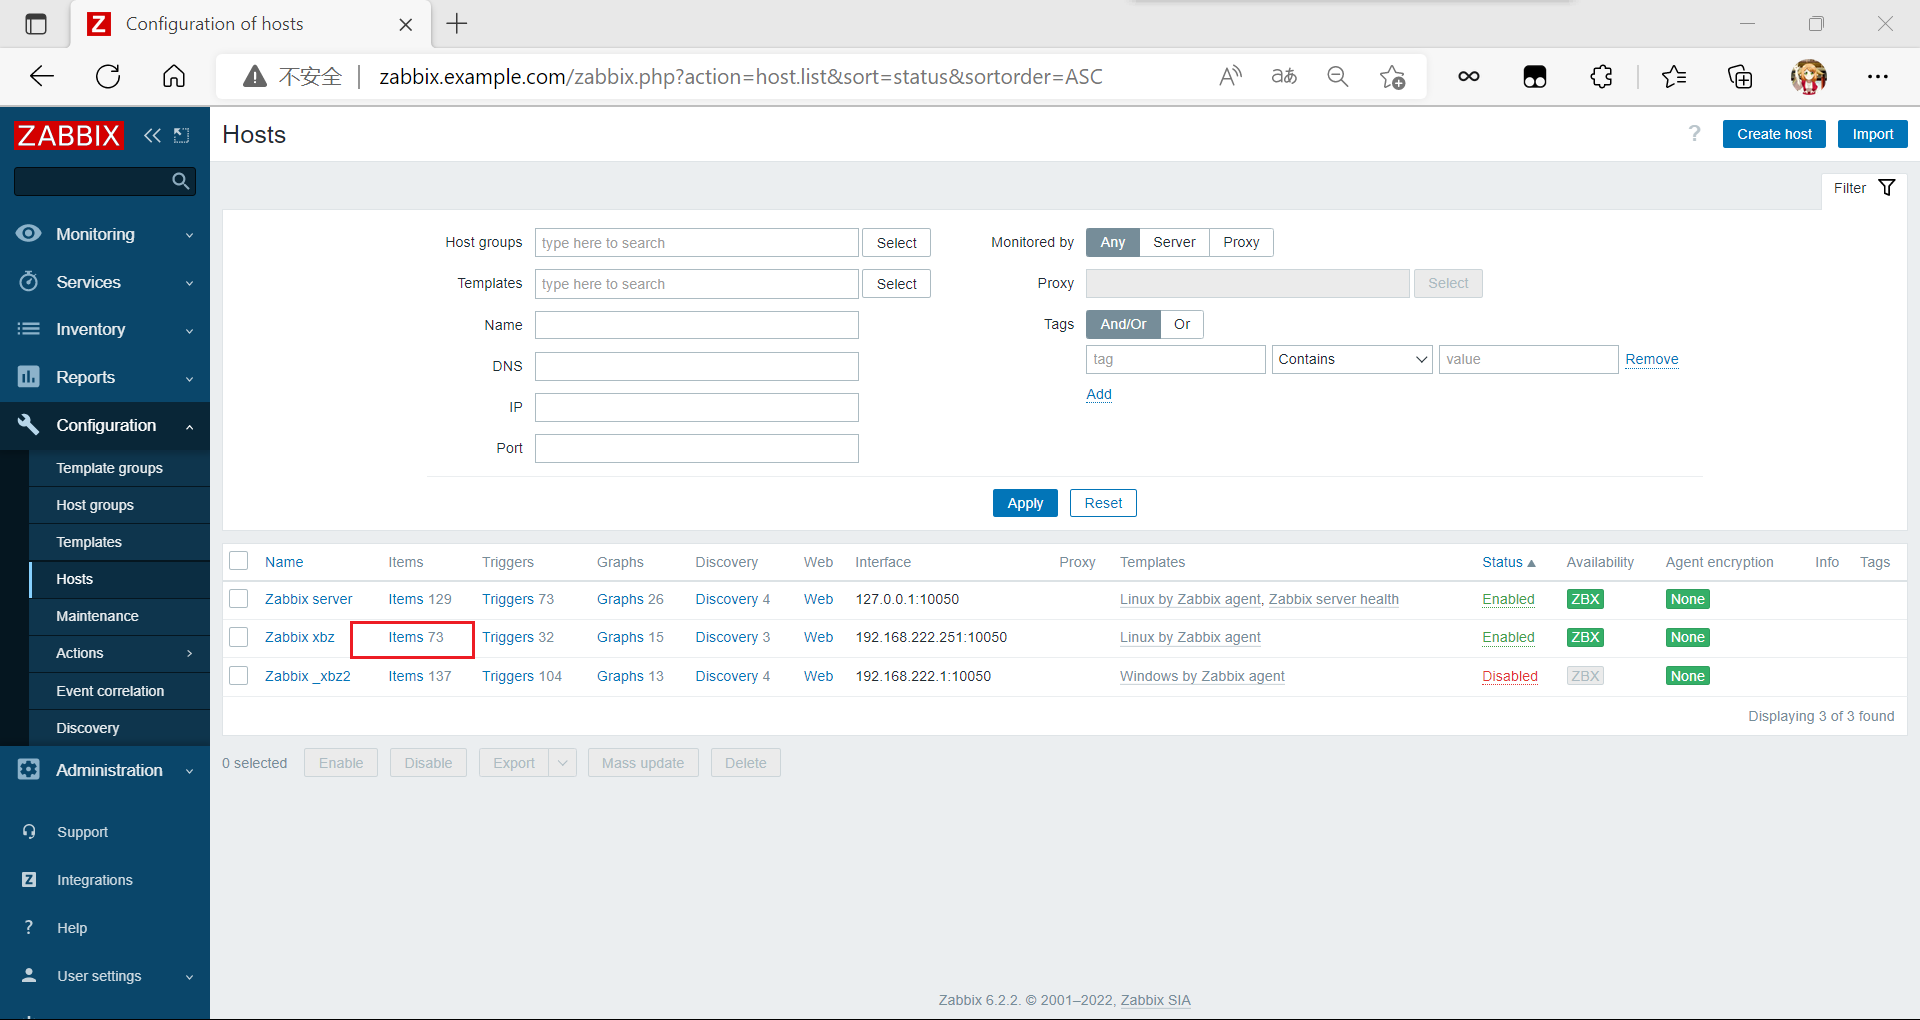The image size is (1920, 1020).
Task: Click the Inventory list icon
Action: (29, 329)
